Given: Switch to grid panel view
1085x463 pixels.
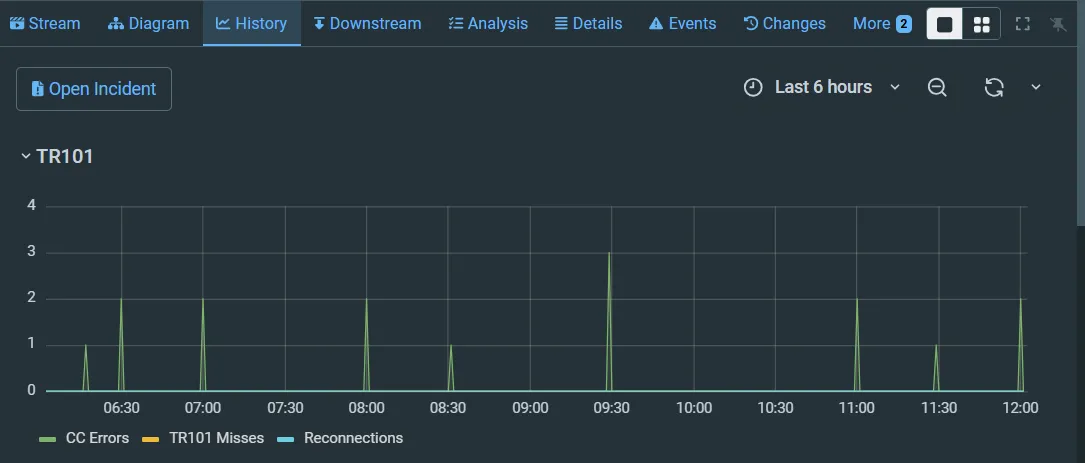Looking at the screenshot, I should [x=981, y=24].
